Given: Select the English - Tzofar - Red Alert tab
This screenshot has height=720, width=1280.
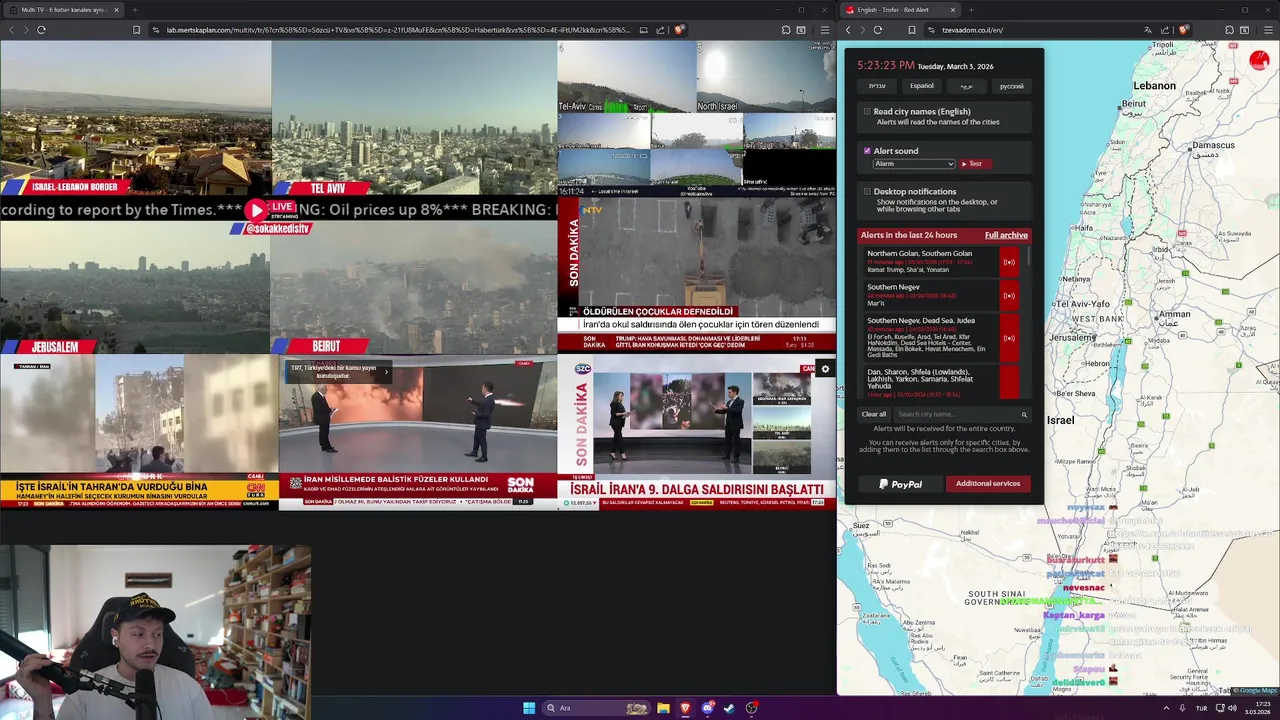Looking at the screenshot, I should tap(901, 10).
